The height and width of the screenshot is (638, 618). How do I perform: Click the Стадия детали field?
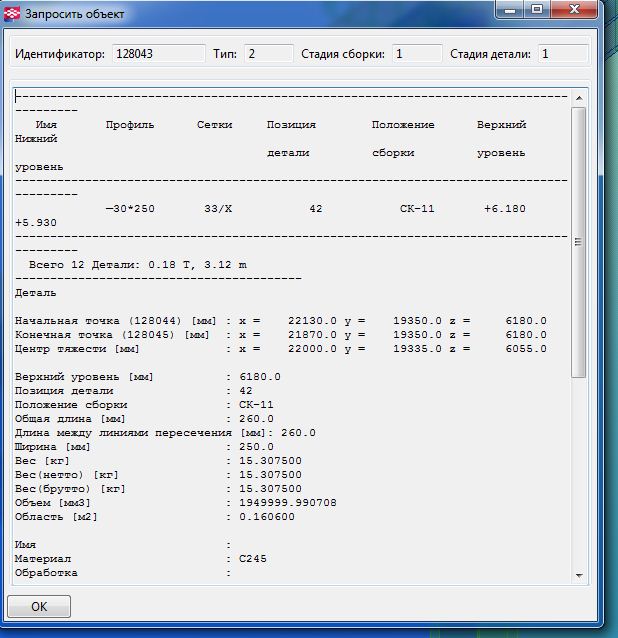[x=562, y=54]
